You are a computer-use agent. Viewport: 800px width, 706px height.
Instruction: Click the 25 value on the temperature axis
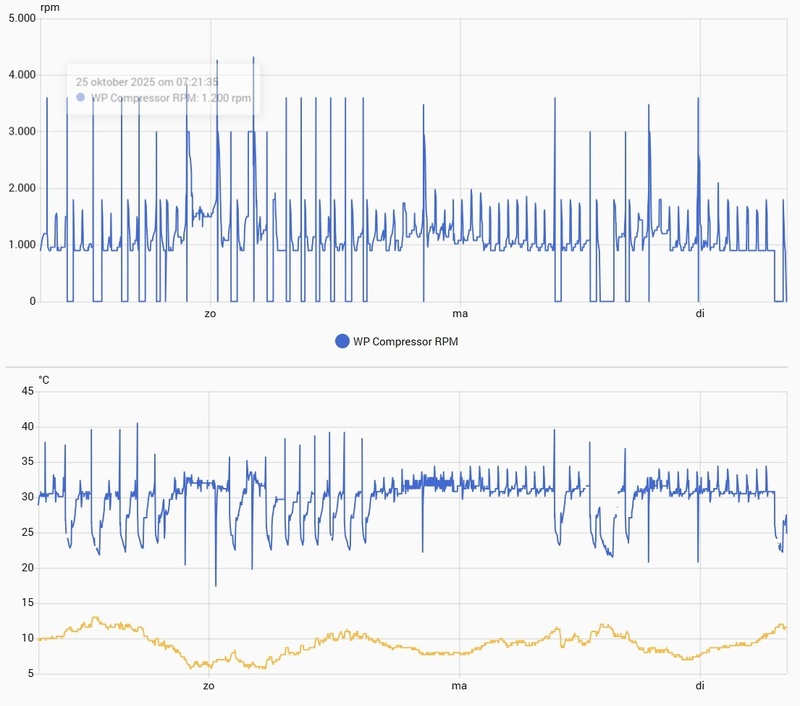(28, 533)
